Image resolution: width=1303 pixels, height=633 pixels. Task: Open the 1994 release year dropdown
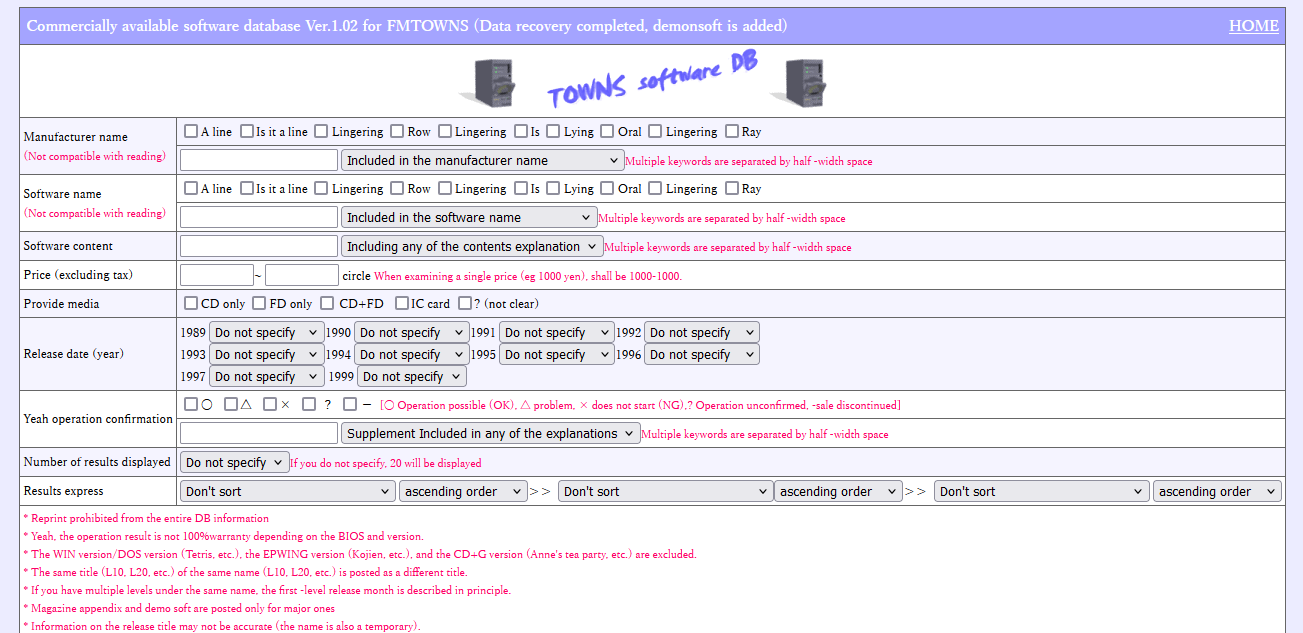click(x=411, y=354)
